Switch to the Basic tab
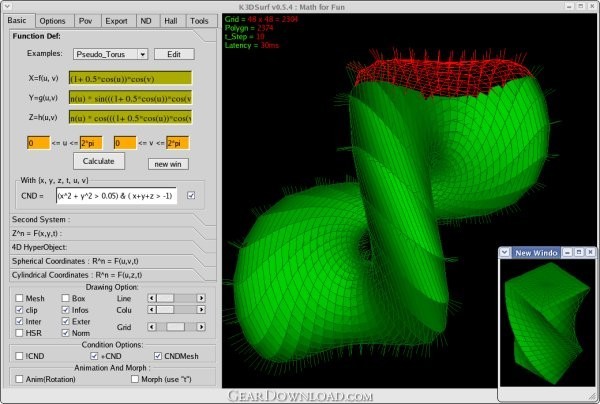600x404 pixels. pyautogui.click(x=18, y=21)
